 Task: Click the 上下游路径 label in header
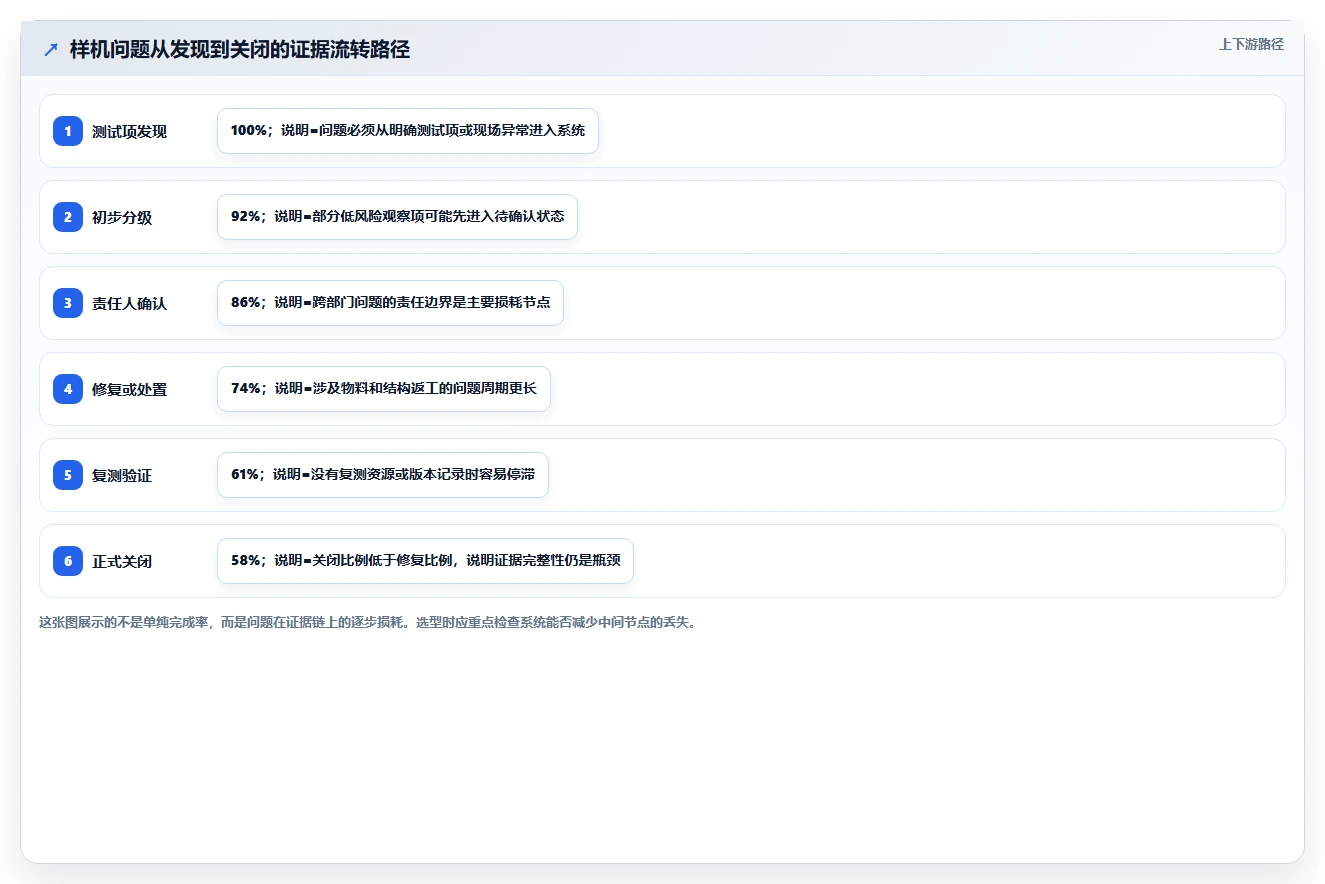pos(1251,44)
